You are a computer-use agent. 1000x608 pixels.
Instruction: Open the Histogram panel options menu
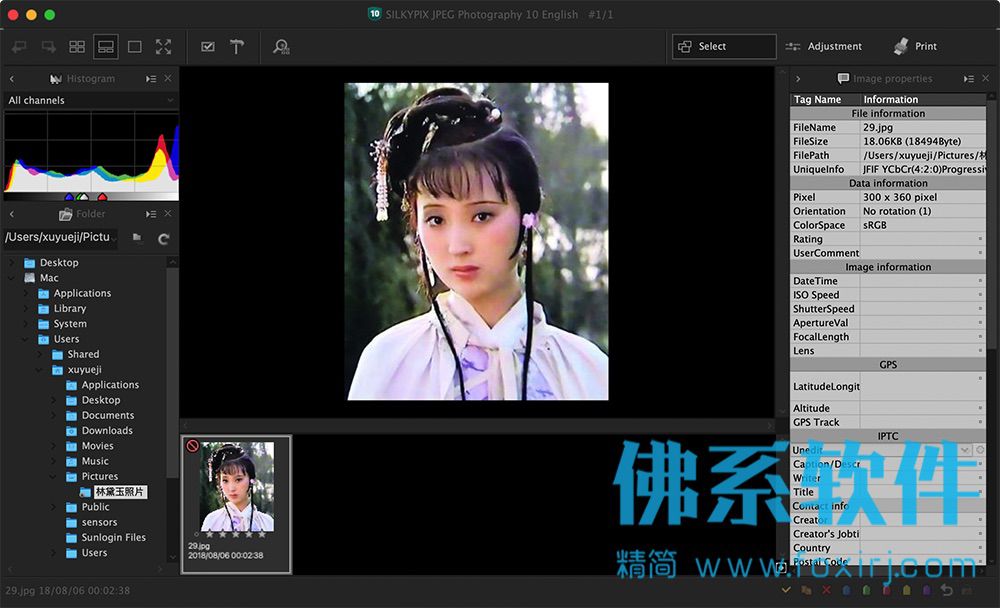(x=151, y=78)
